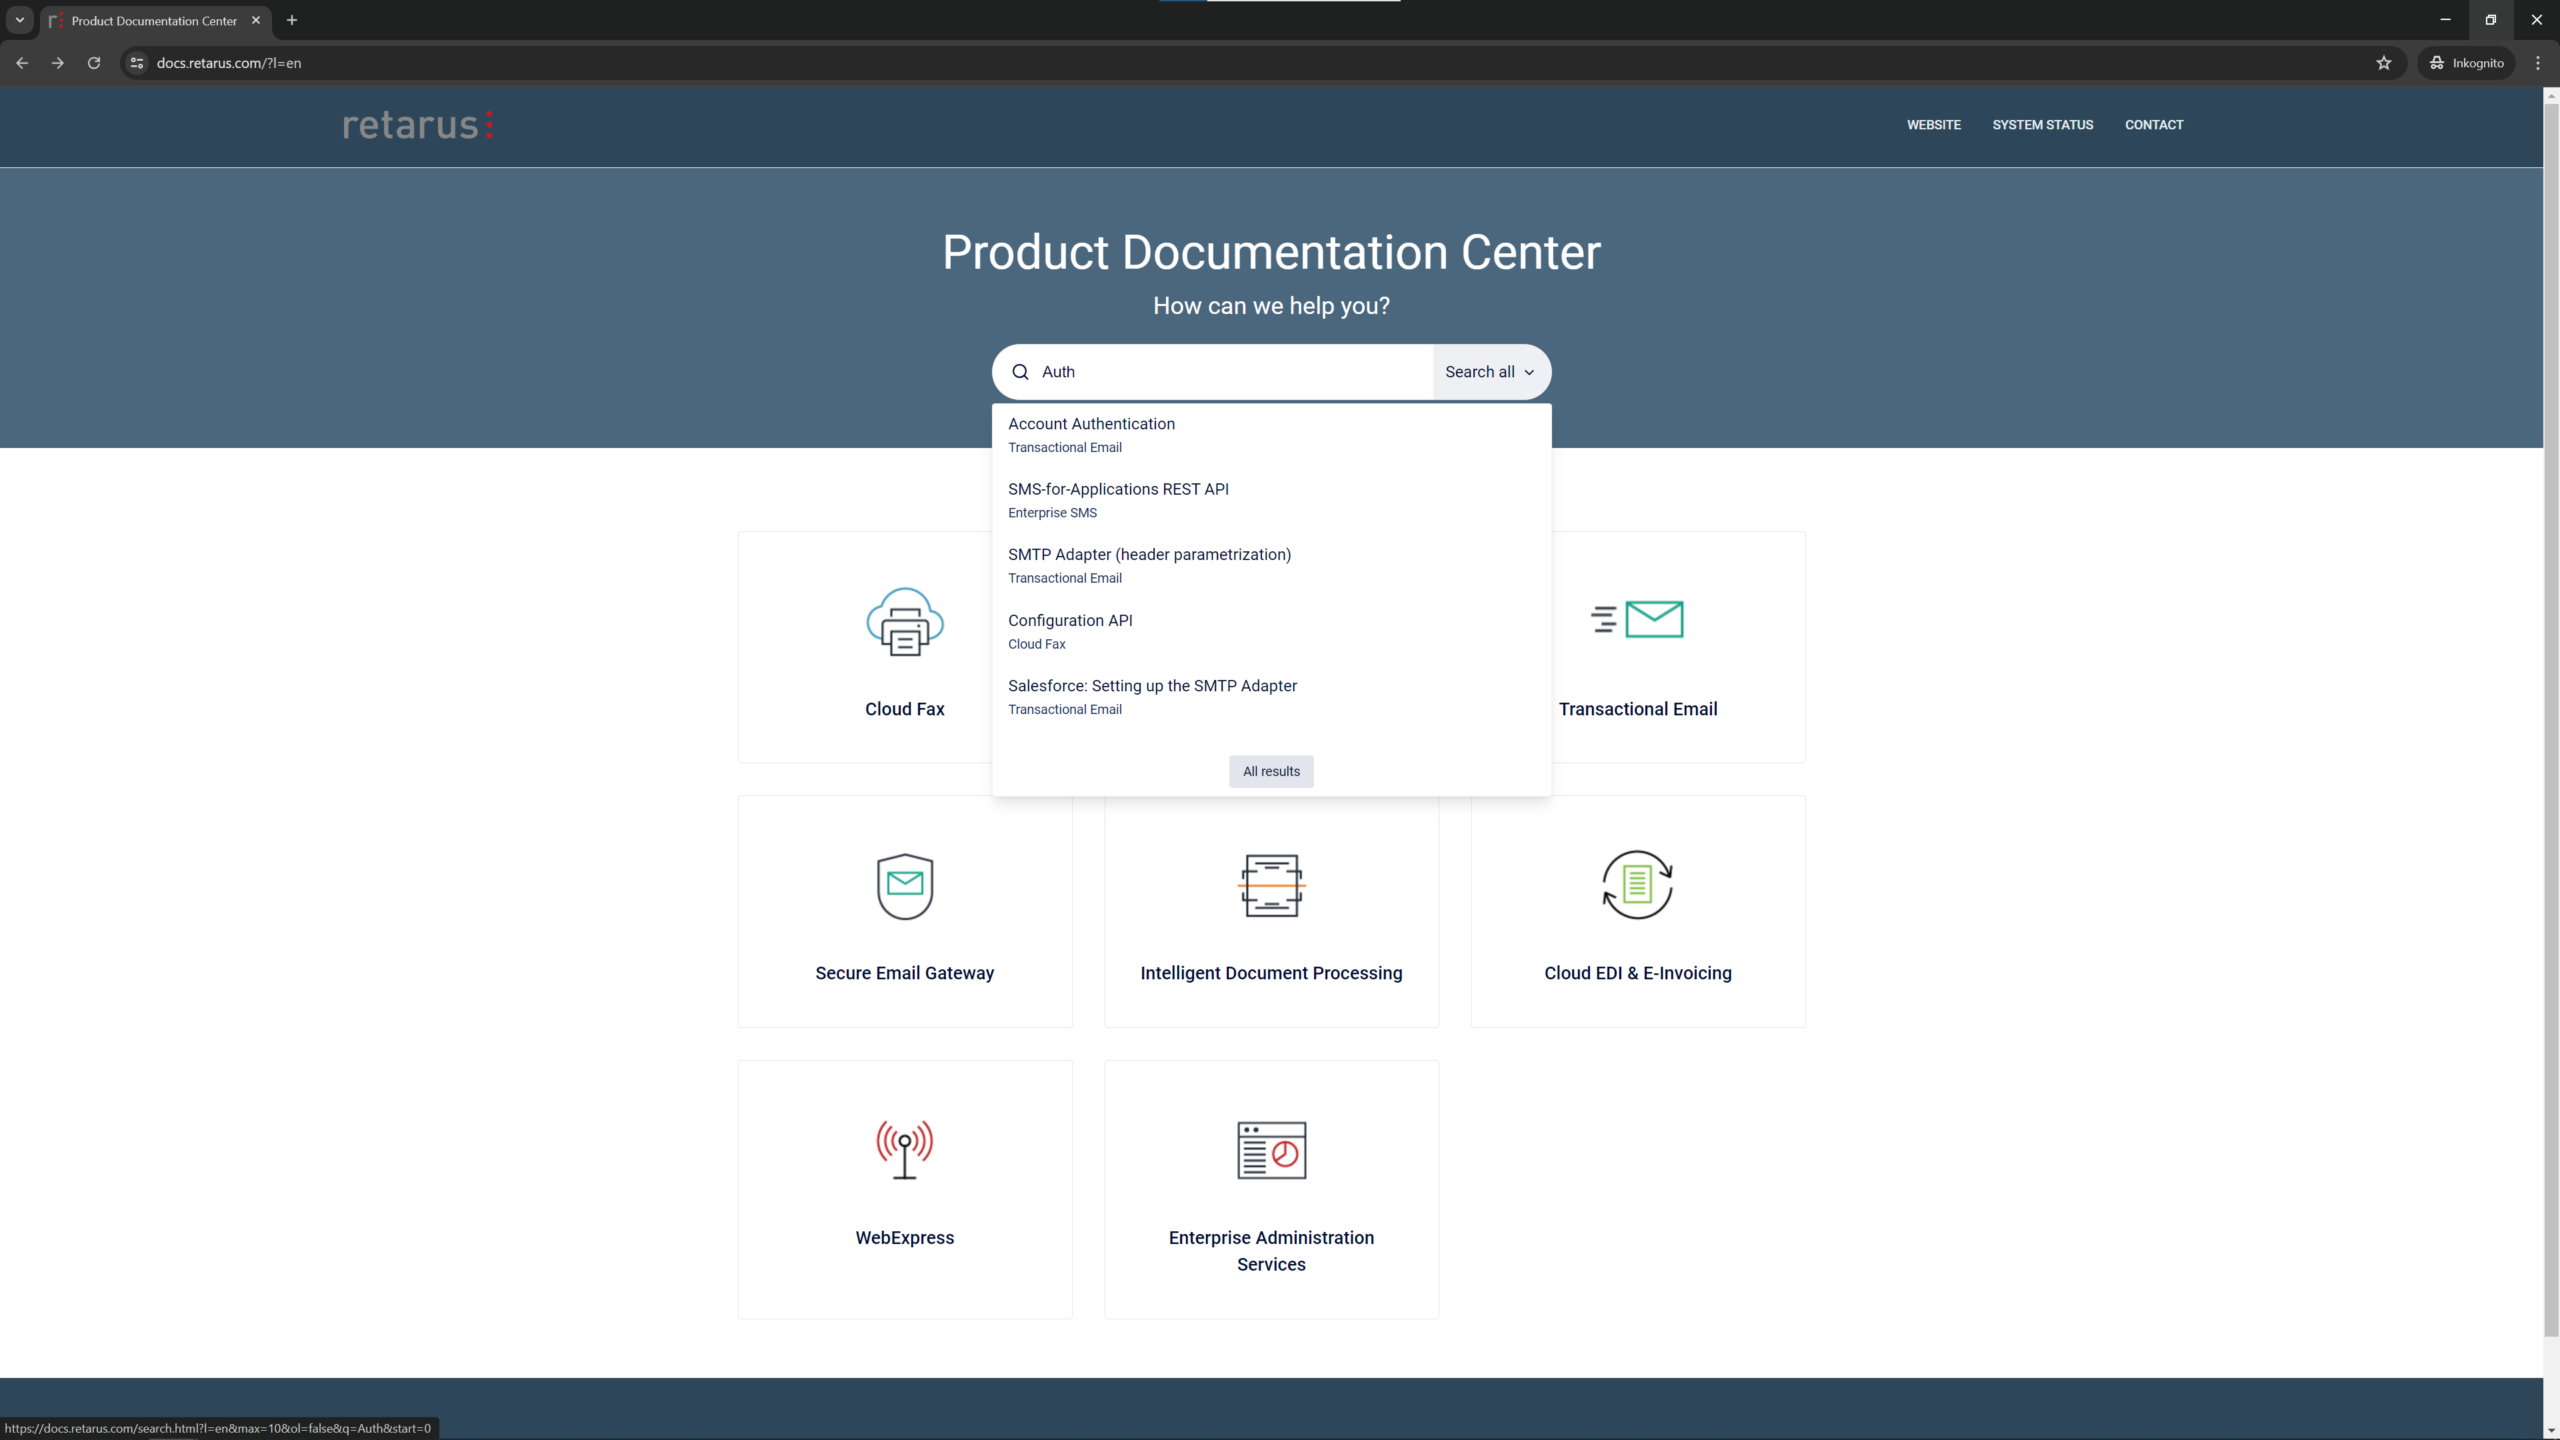Open the Transactional Email text link
Viewport: 2560px width, 1440px height.
(x=1638, y=709)
